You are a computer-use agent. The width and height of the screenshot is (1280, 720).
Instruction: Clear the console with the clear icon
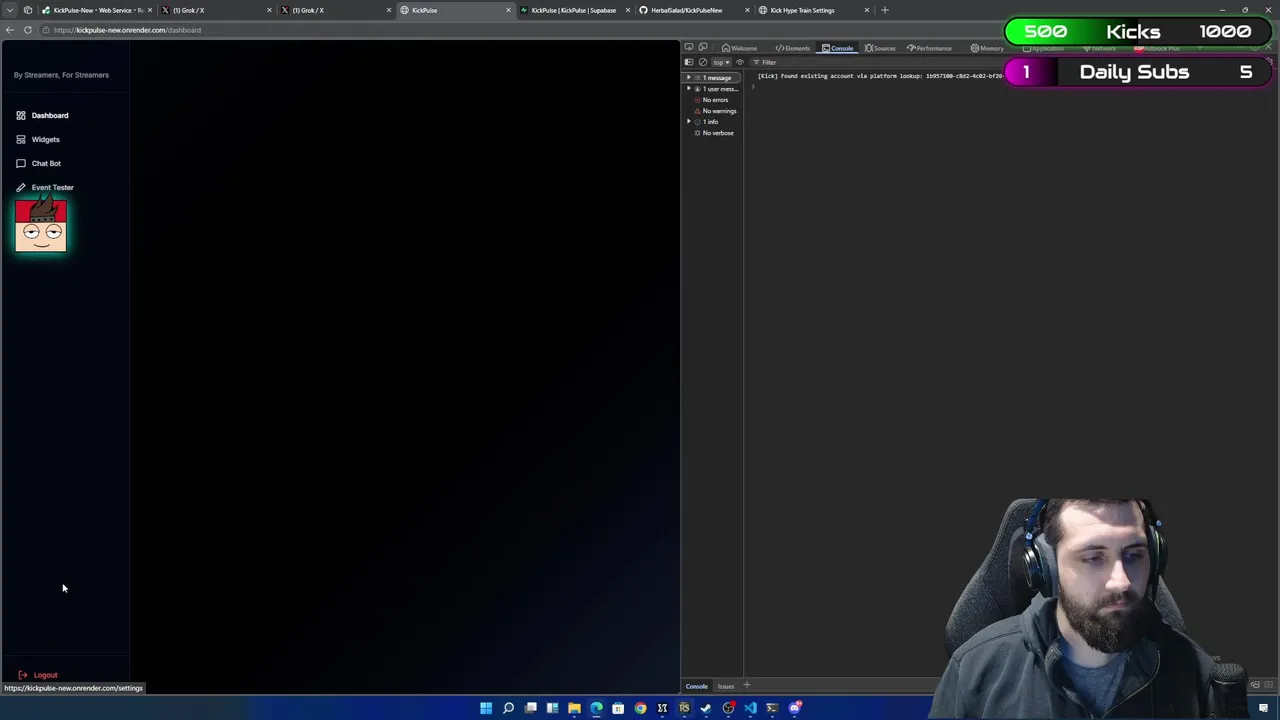click(702, 62)
